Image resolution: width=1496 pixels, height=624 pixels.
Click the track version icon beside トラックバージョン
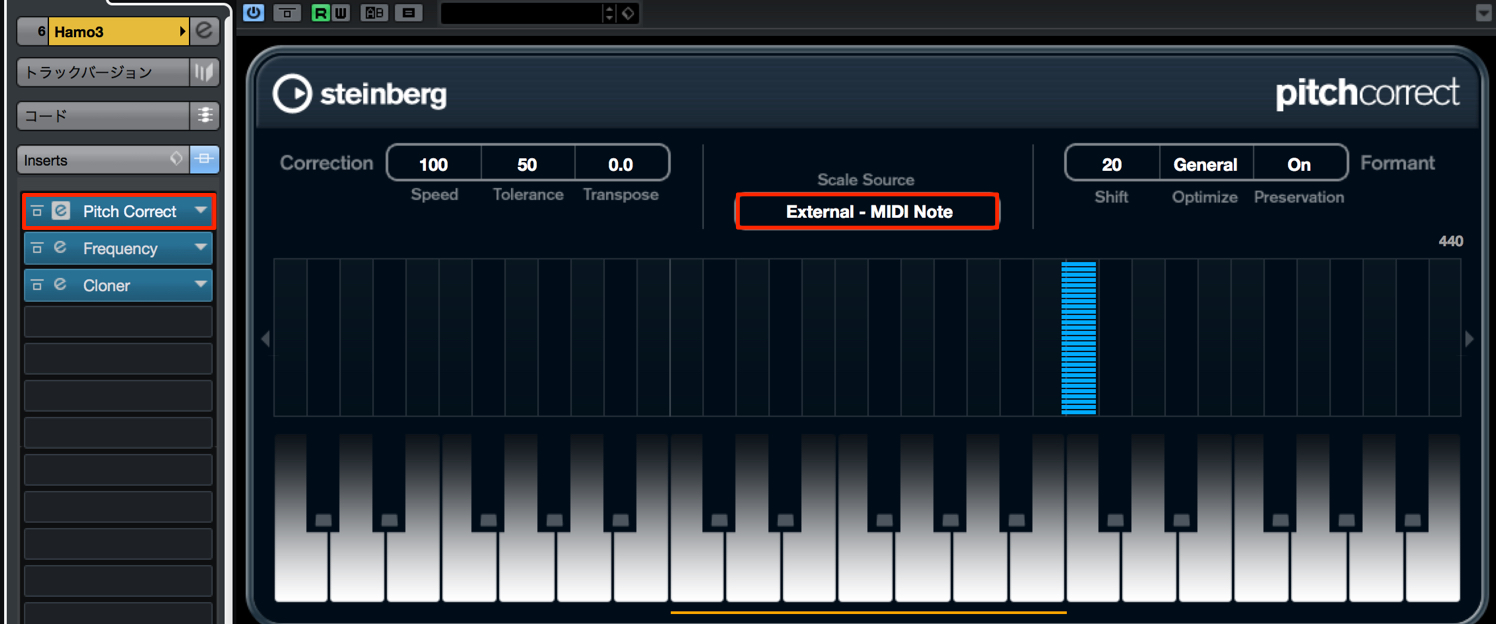pos(204,72)
